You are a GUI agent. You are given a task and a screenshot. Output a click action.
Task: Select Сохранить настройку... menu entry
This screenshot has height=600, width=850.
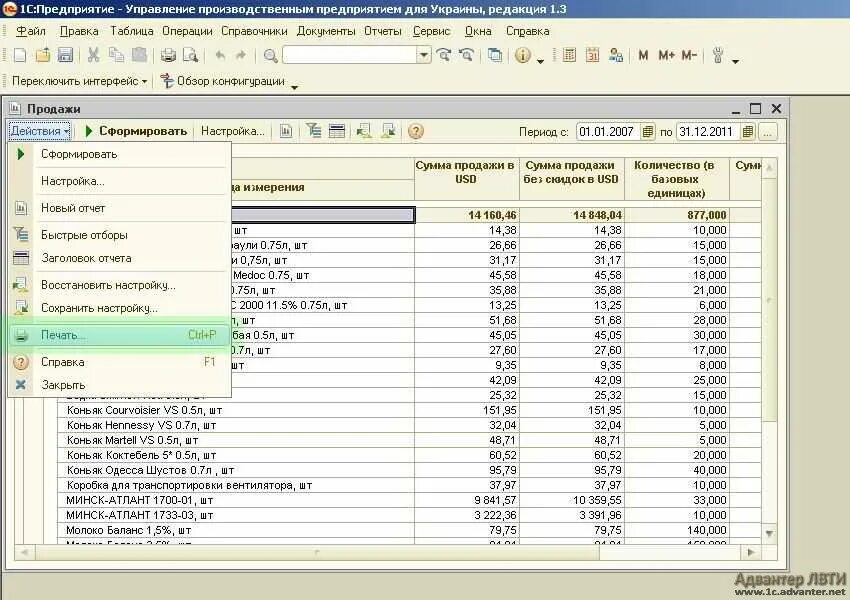point(119,308)
